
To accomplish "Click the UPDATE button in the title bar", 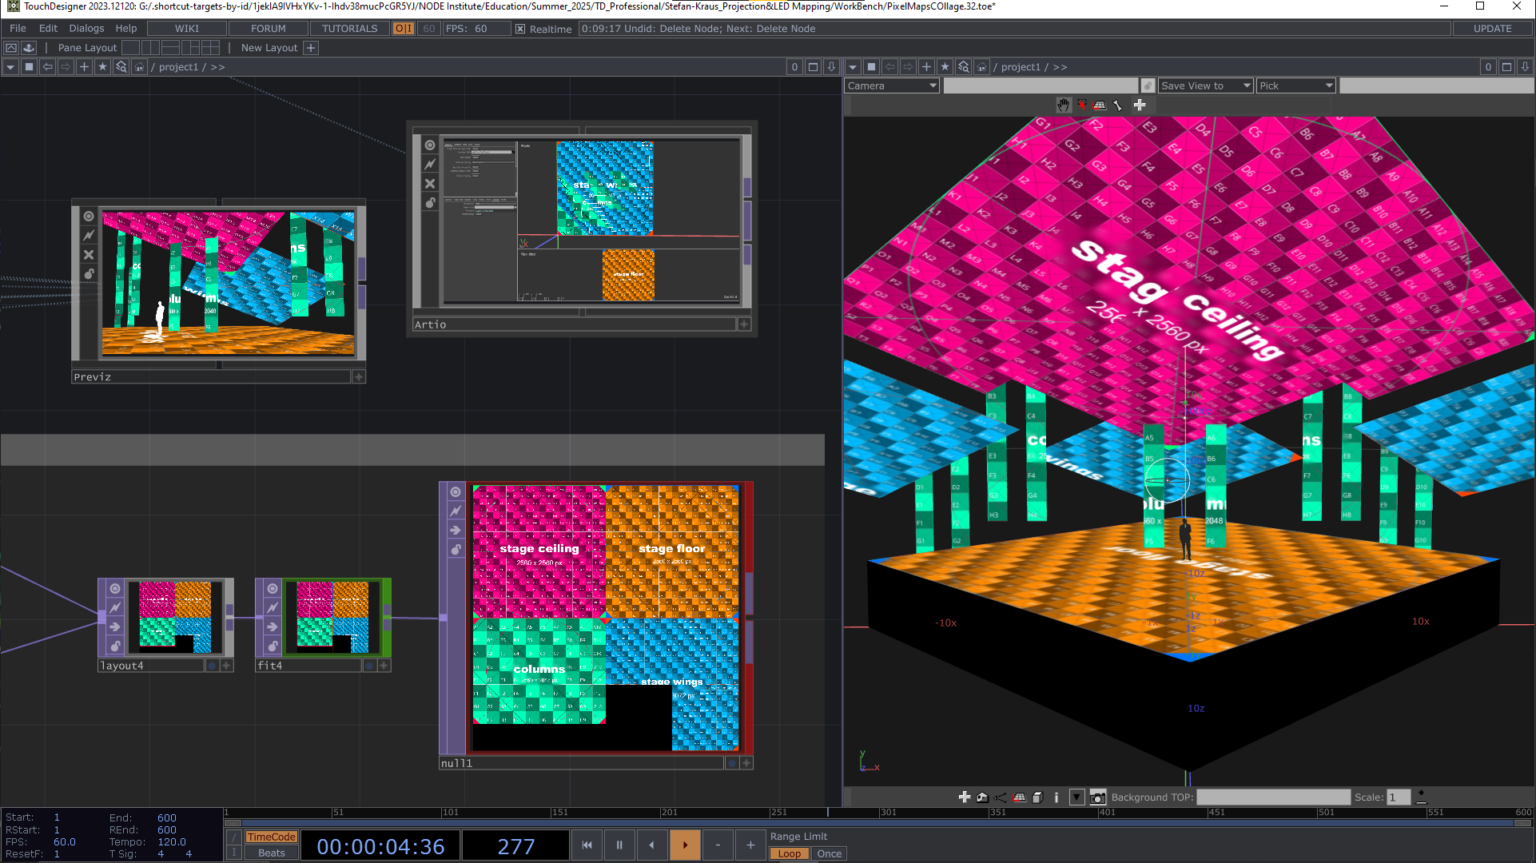I will pos(1491,28).
